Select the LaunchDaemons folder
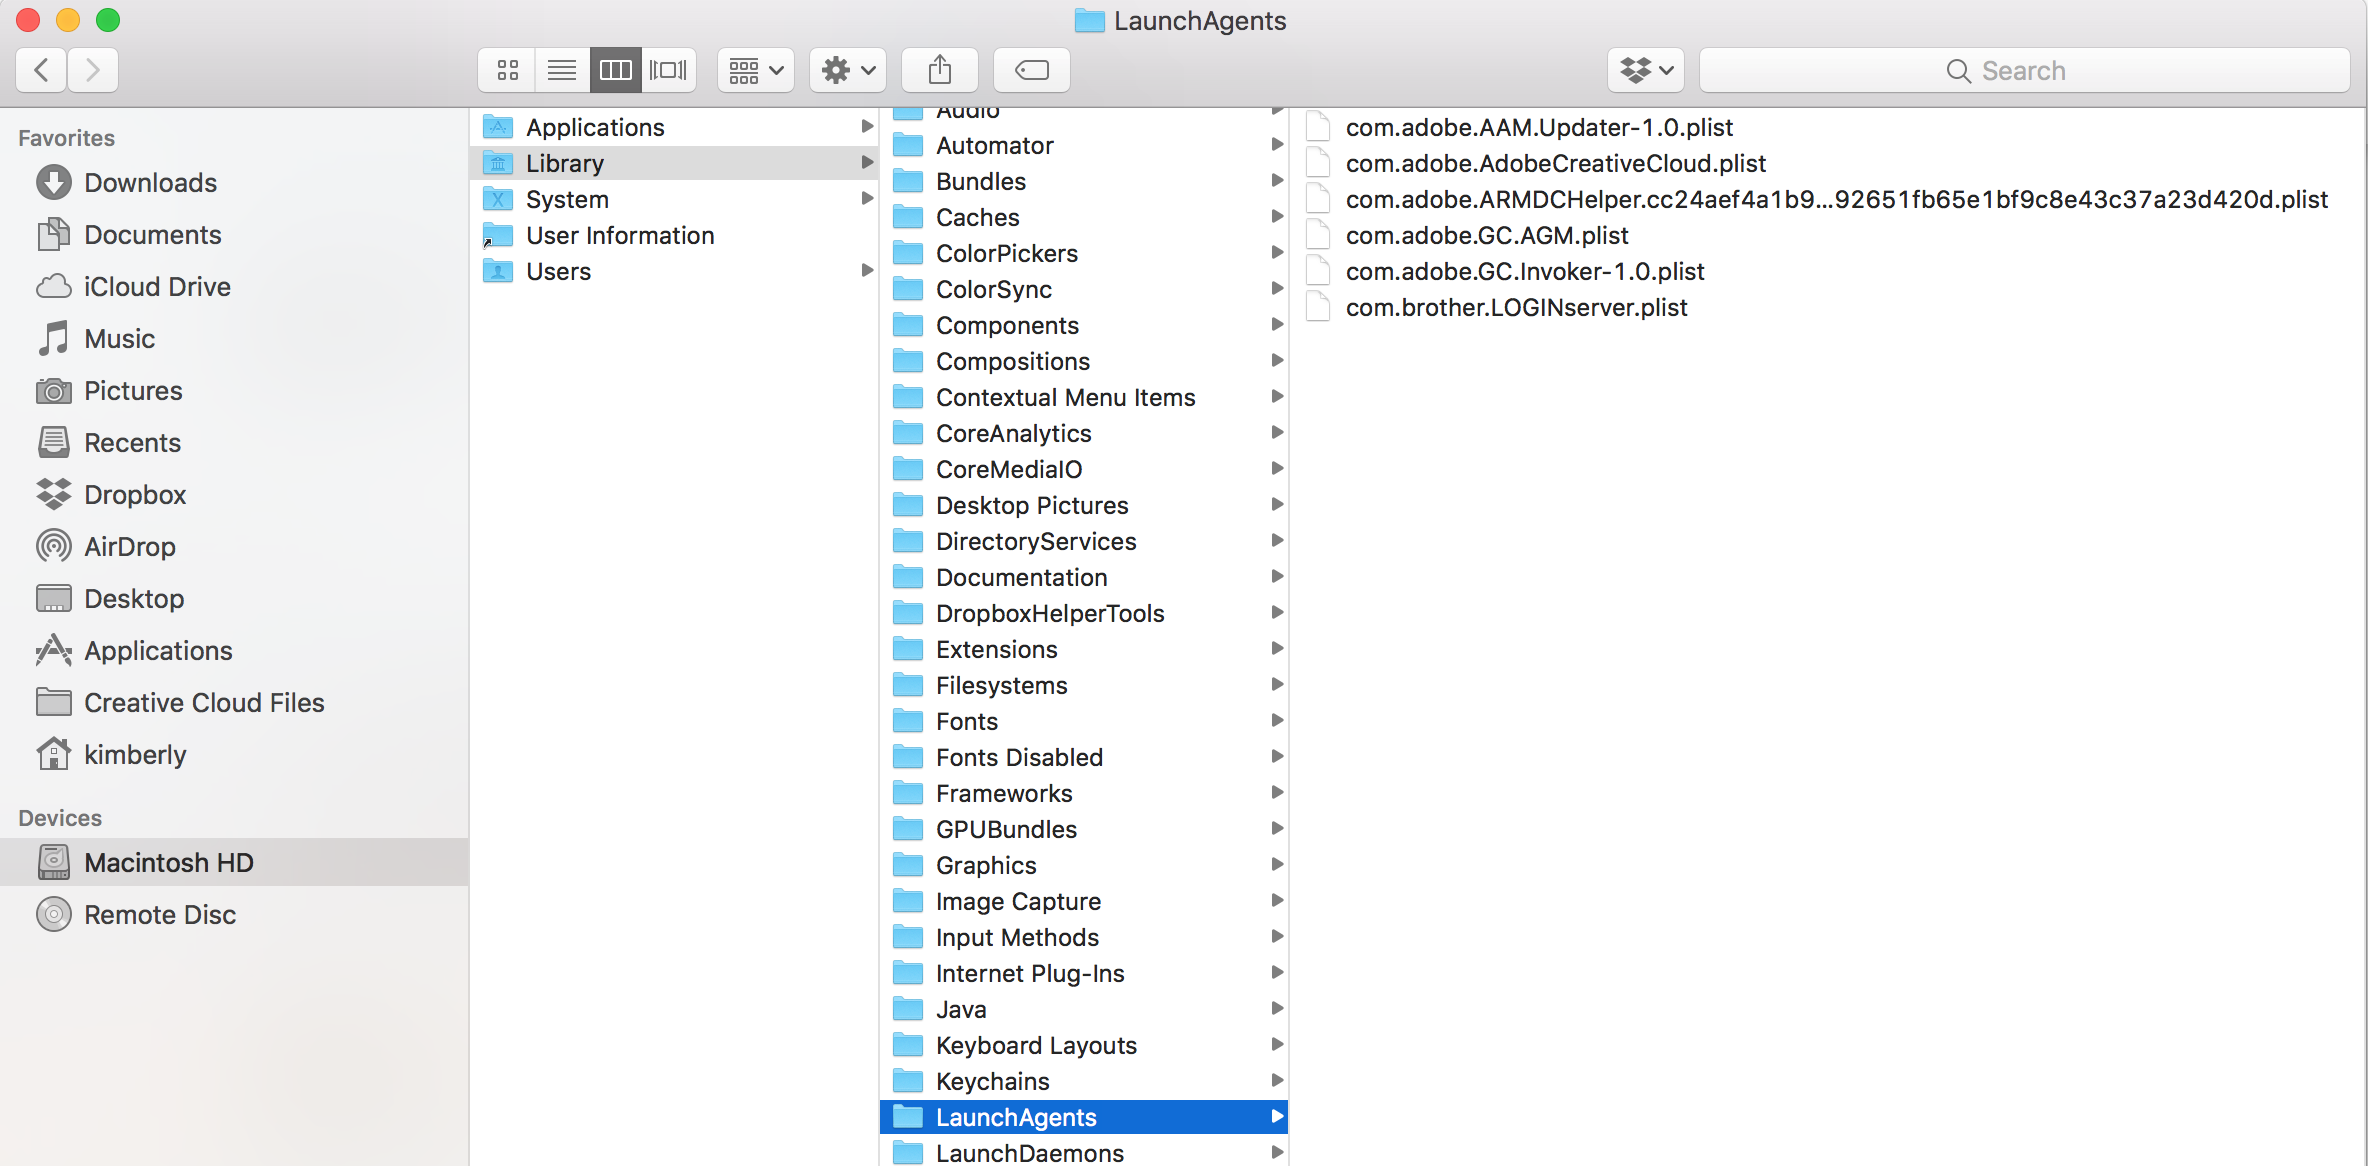2368x1166 pixels. [1029, 1153]
